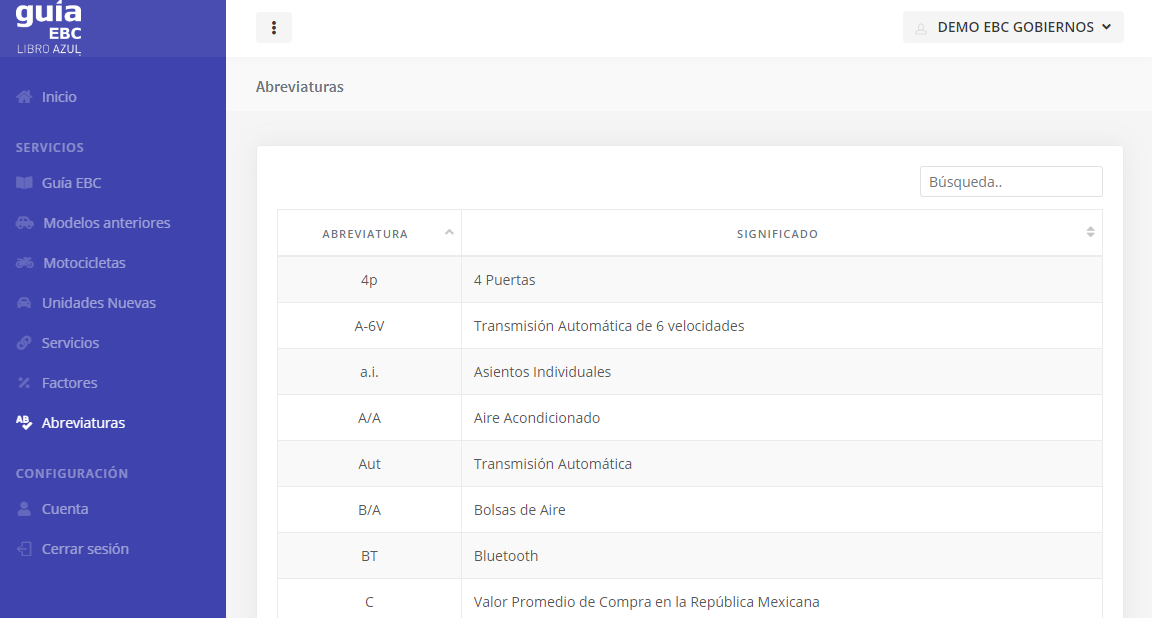Open Abreviaturas in the sidebar menu
The width and height of the screenshot is (1152, 618).
83,423
